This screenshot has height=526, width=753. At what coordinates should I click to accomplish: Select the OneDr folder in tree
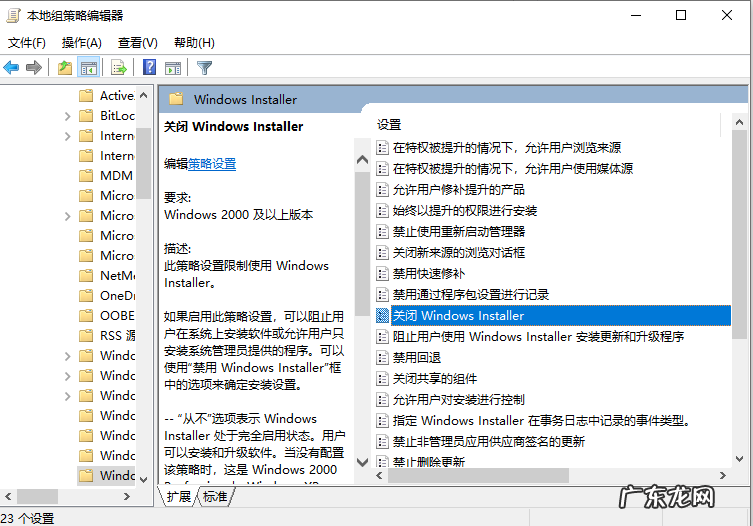[117, 295]
